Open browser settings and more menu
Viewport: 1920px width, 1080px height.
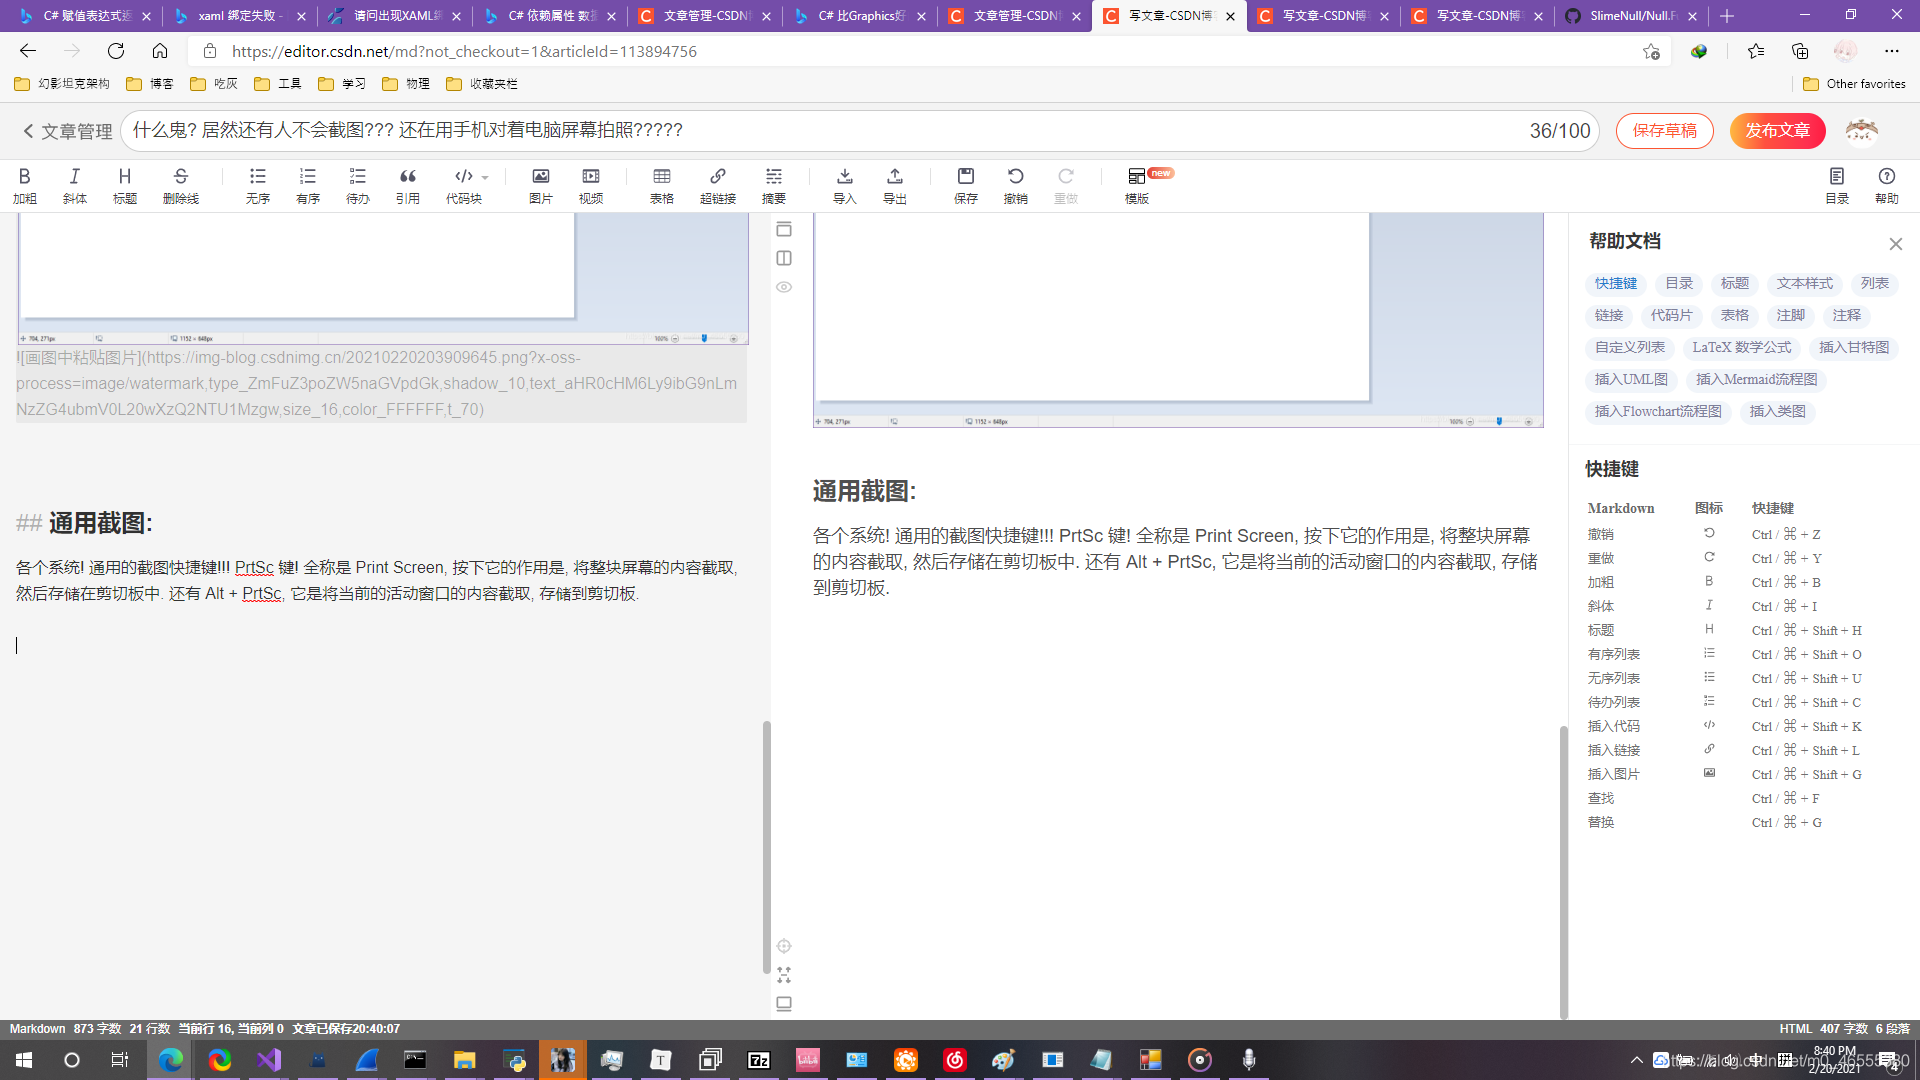[x=1891, y=51]
